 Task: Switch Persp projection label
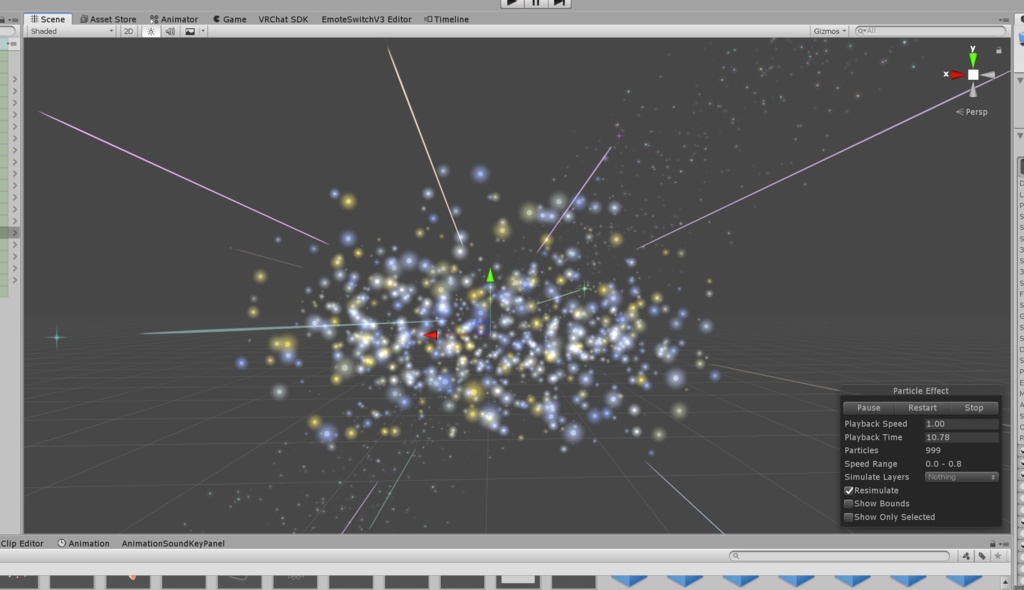tap(972, 112)
